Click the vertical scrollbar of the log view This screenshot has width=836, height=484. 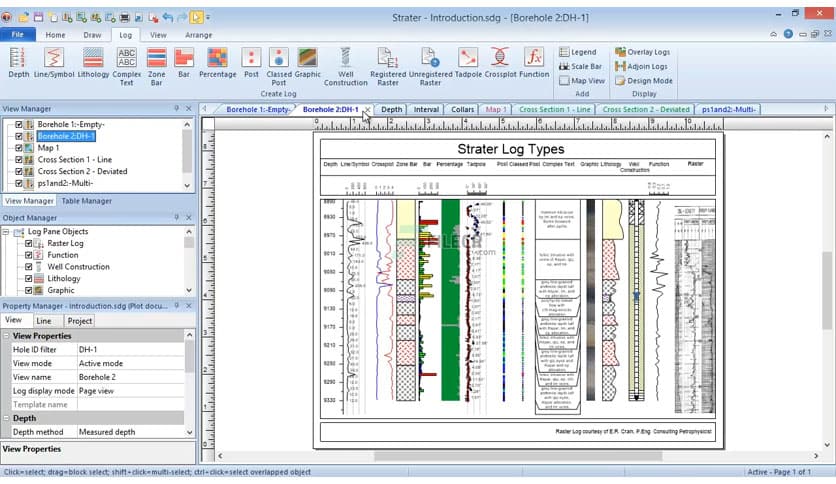pos(827,291)
